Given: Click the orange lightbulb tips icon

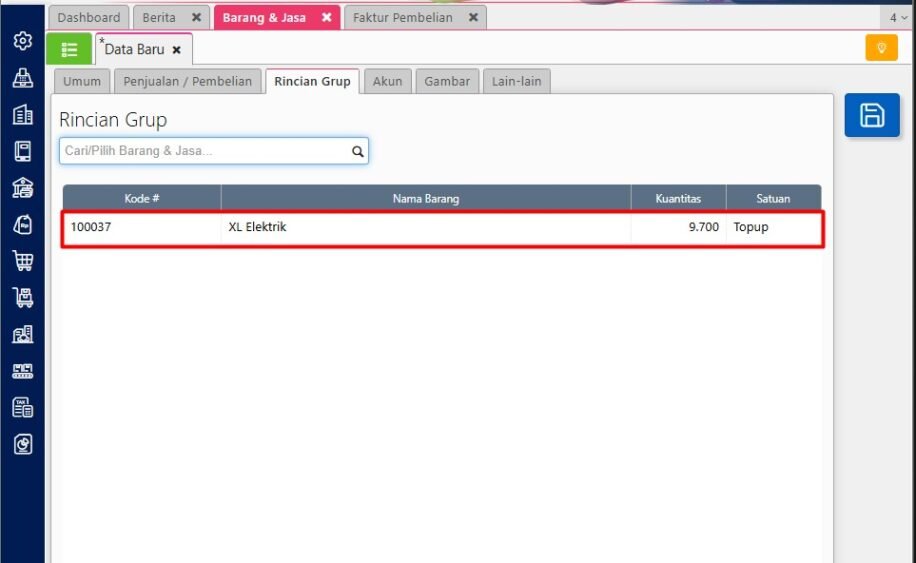Looking at the screenshot, I should coord(881,48).
